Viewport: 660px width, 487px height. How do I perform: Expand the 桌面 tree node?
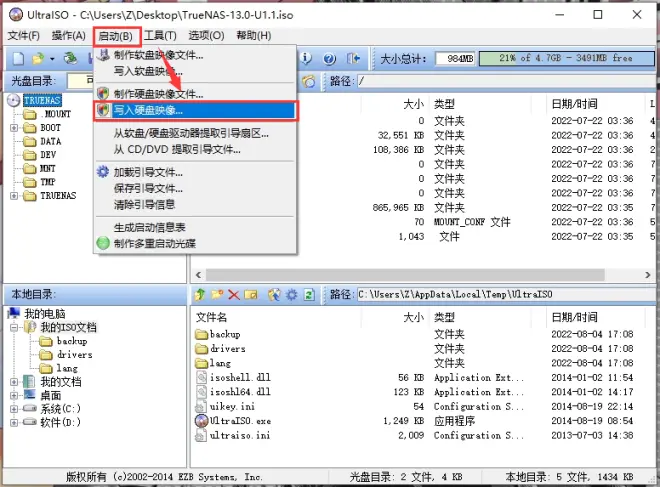click(14, 395)
